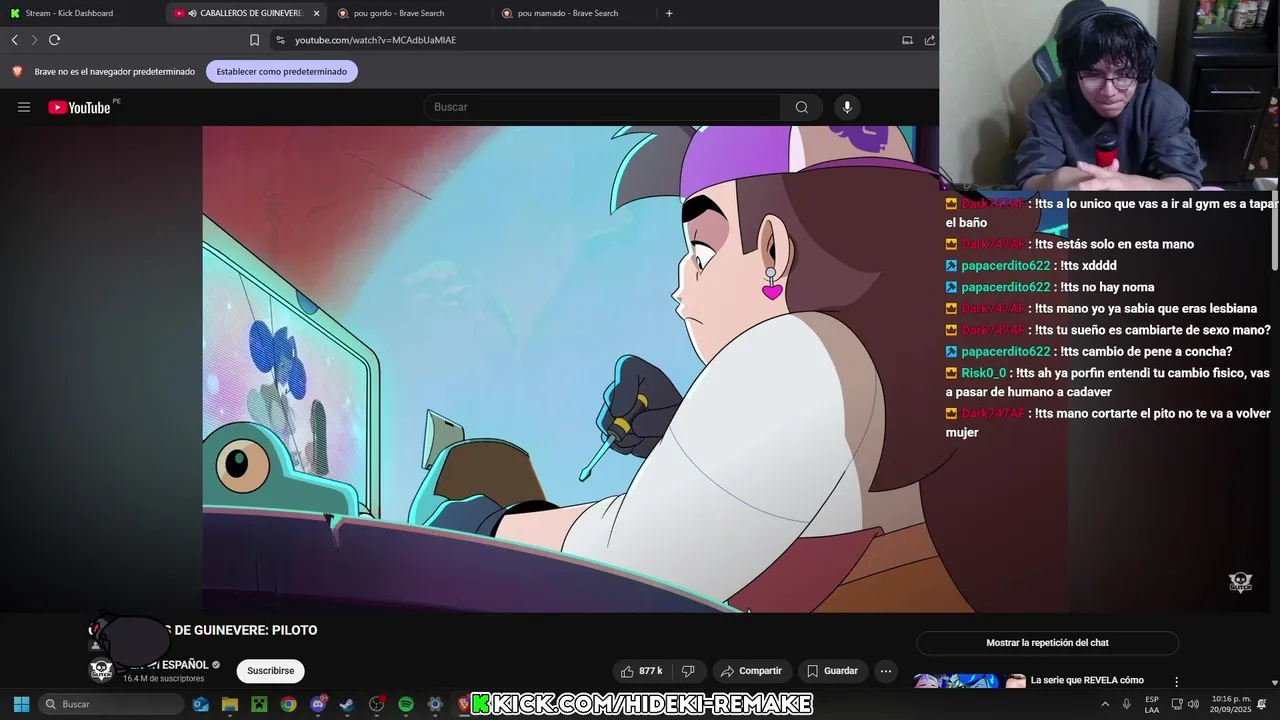
Task: Open Spotify from the taskbar
Action: (406, 704)
